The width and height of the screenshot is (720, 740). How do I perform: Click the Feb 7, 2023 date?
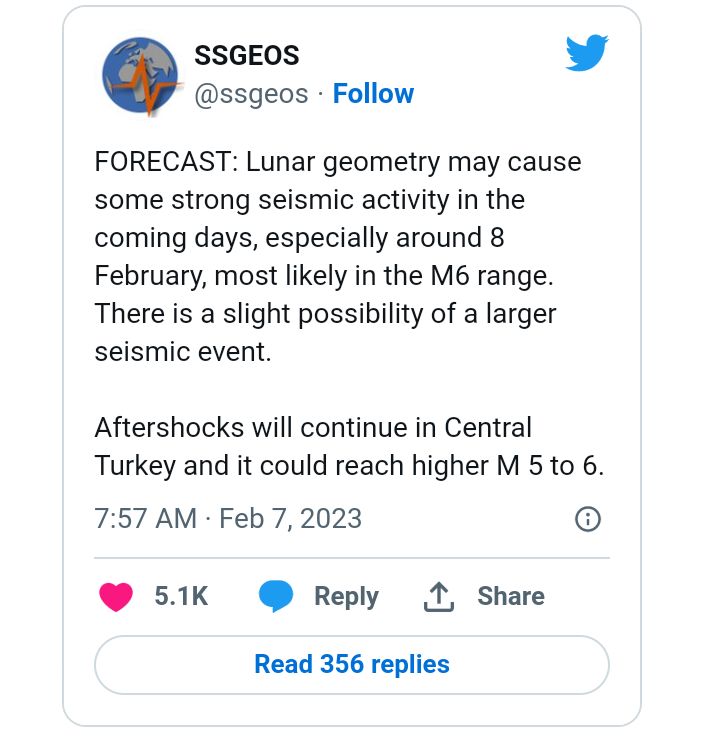pos(291,519)
